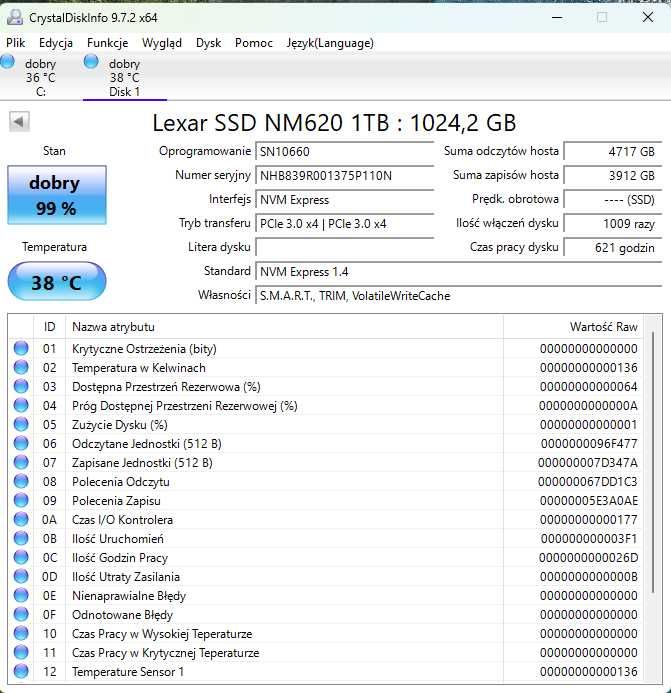The width and height of the screenshot is (671, 693).
Task: Open the Pomoc menu
Action: tap(254, 43)
